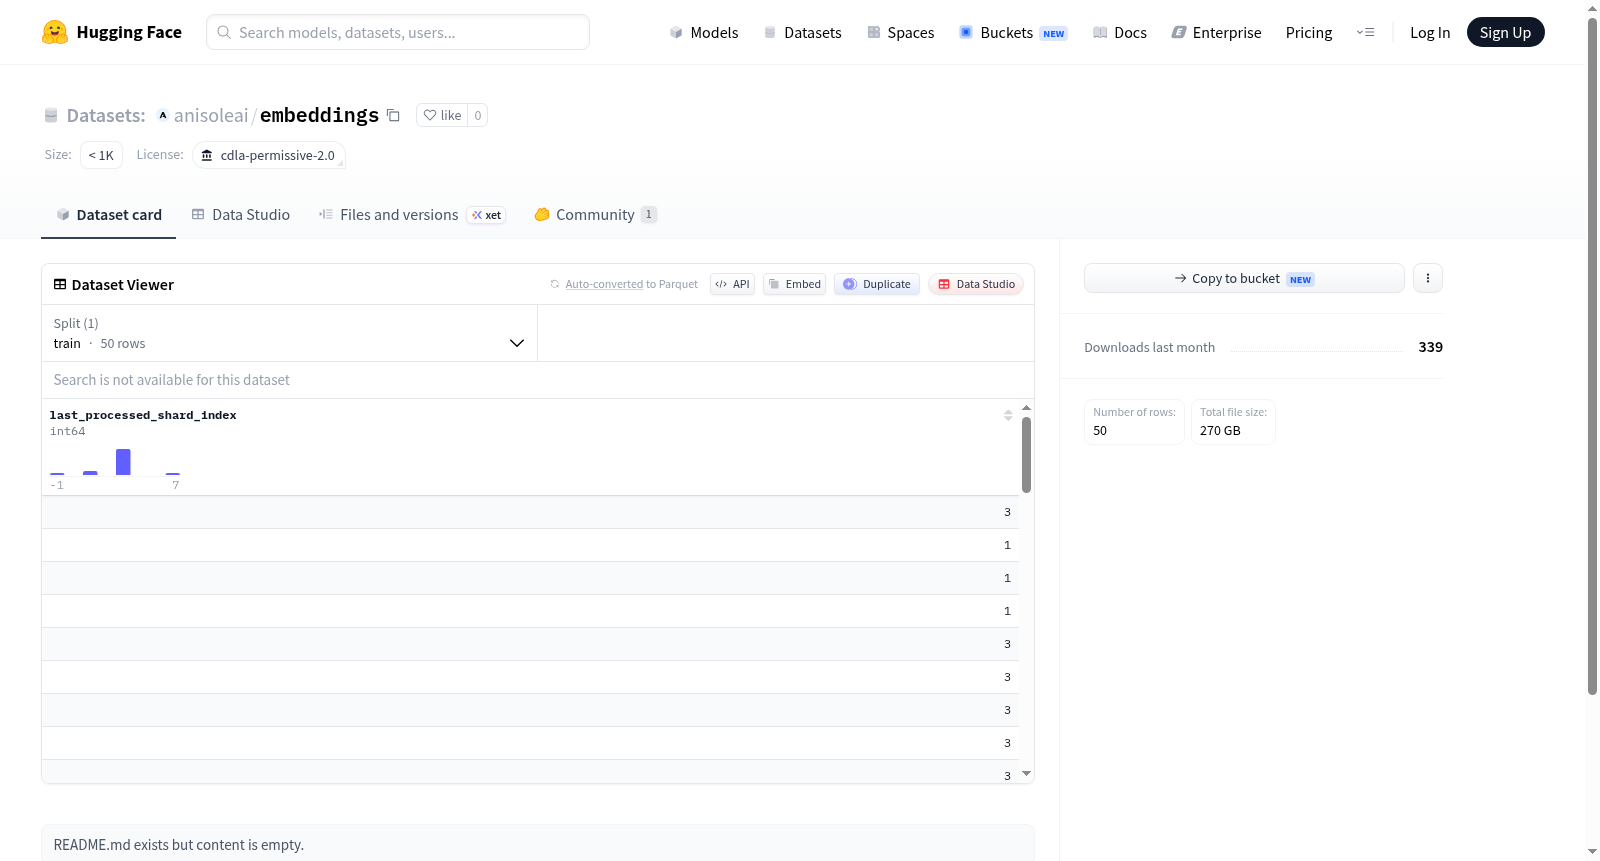This screenshot has height=861, width=1600.
Task: Expand the more-options navigation menu icon
Action: click(1365, 33)
